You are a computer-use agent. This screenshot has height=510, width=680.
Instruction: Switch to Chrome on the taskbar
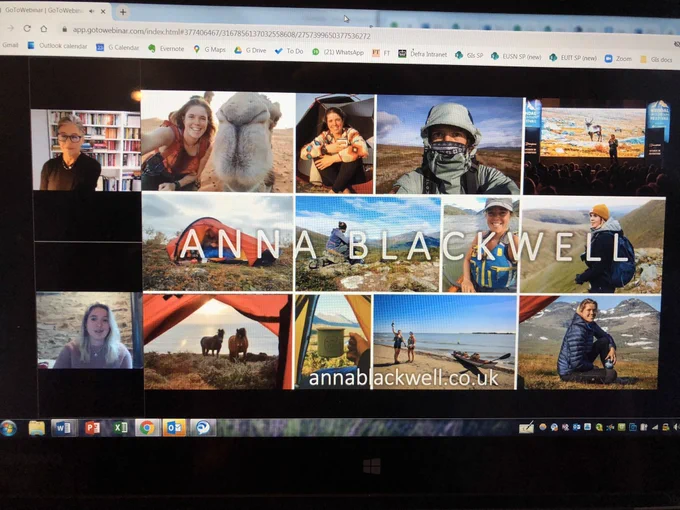147,428
